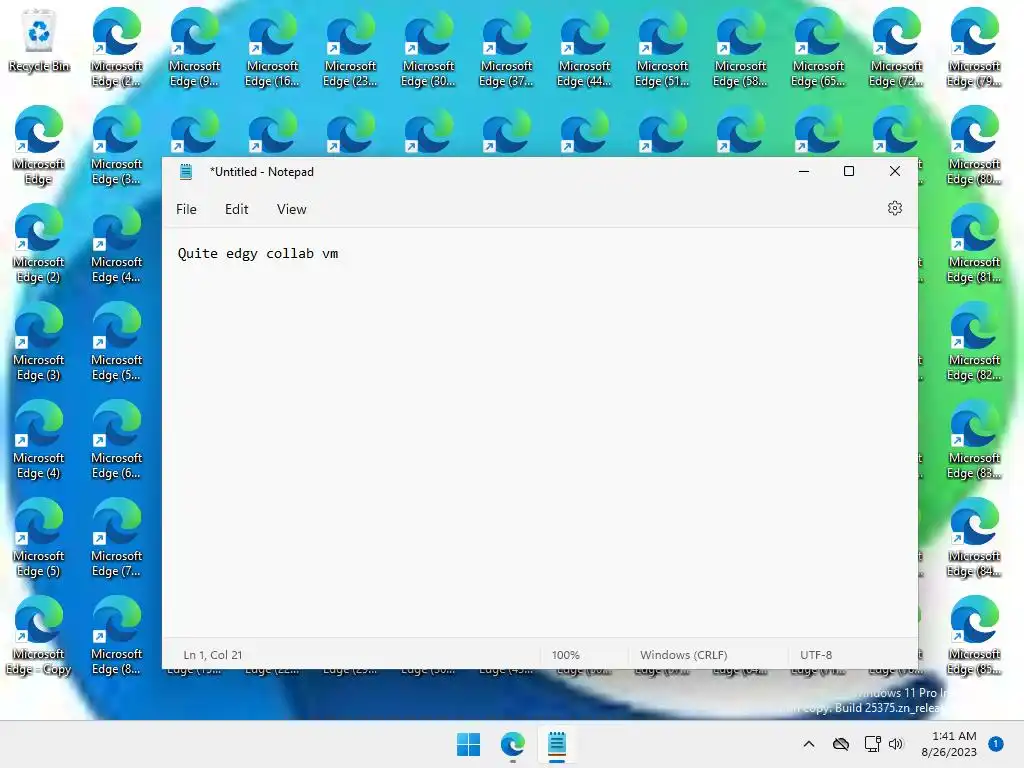Click the '*Untitled - Notepad' window title
The image size is (1024, 768).
pos(262,172)
